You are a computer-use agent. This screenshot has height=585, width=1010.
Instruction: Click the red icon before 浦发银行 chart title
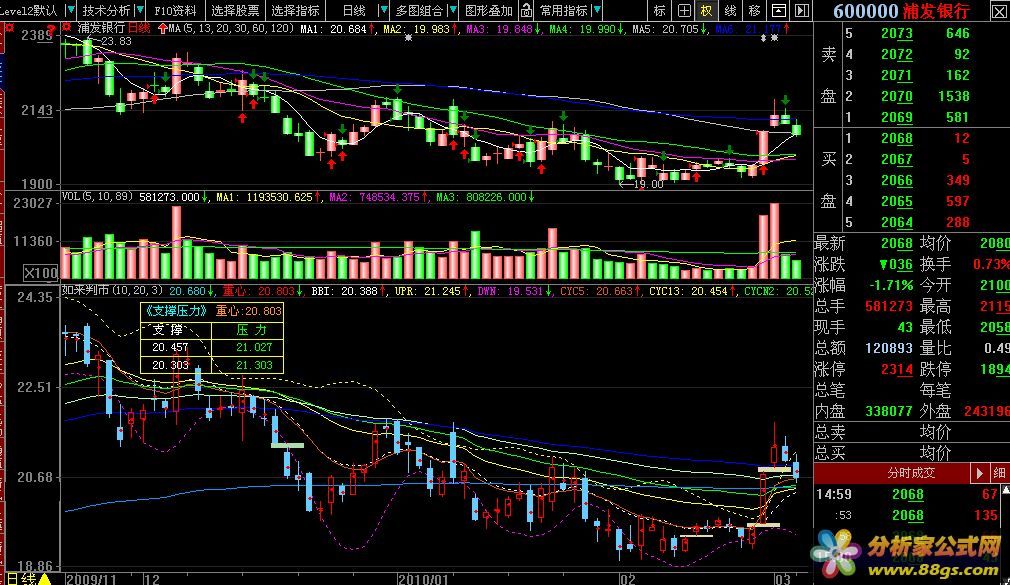point(67,28)
